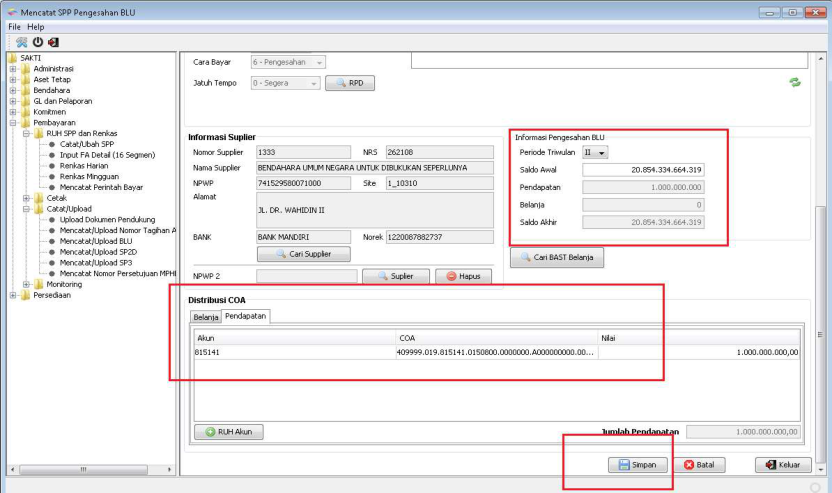Click the red exit door toolbar icon
This screenshot has height=493, width=832.
pos(52,42)
